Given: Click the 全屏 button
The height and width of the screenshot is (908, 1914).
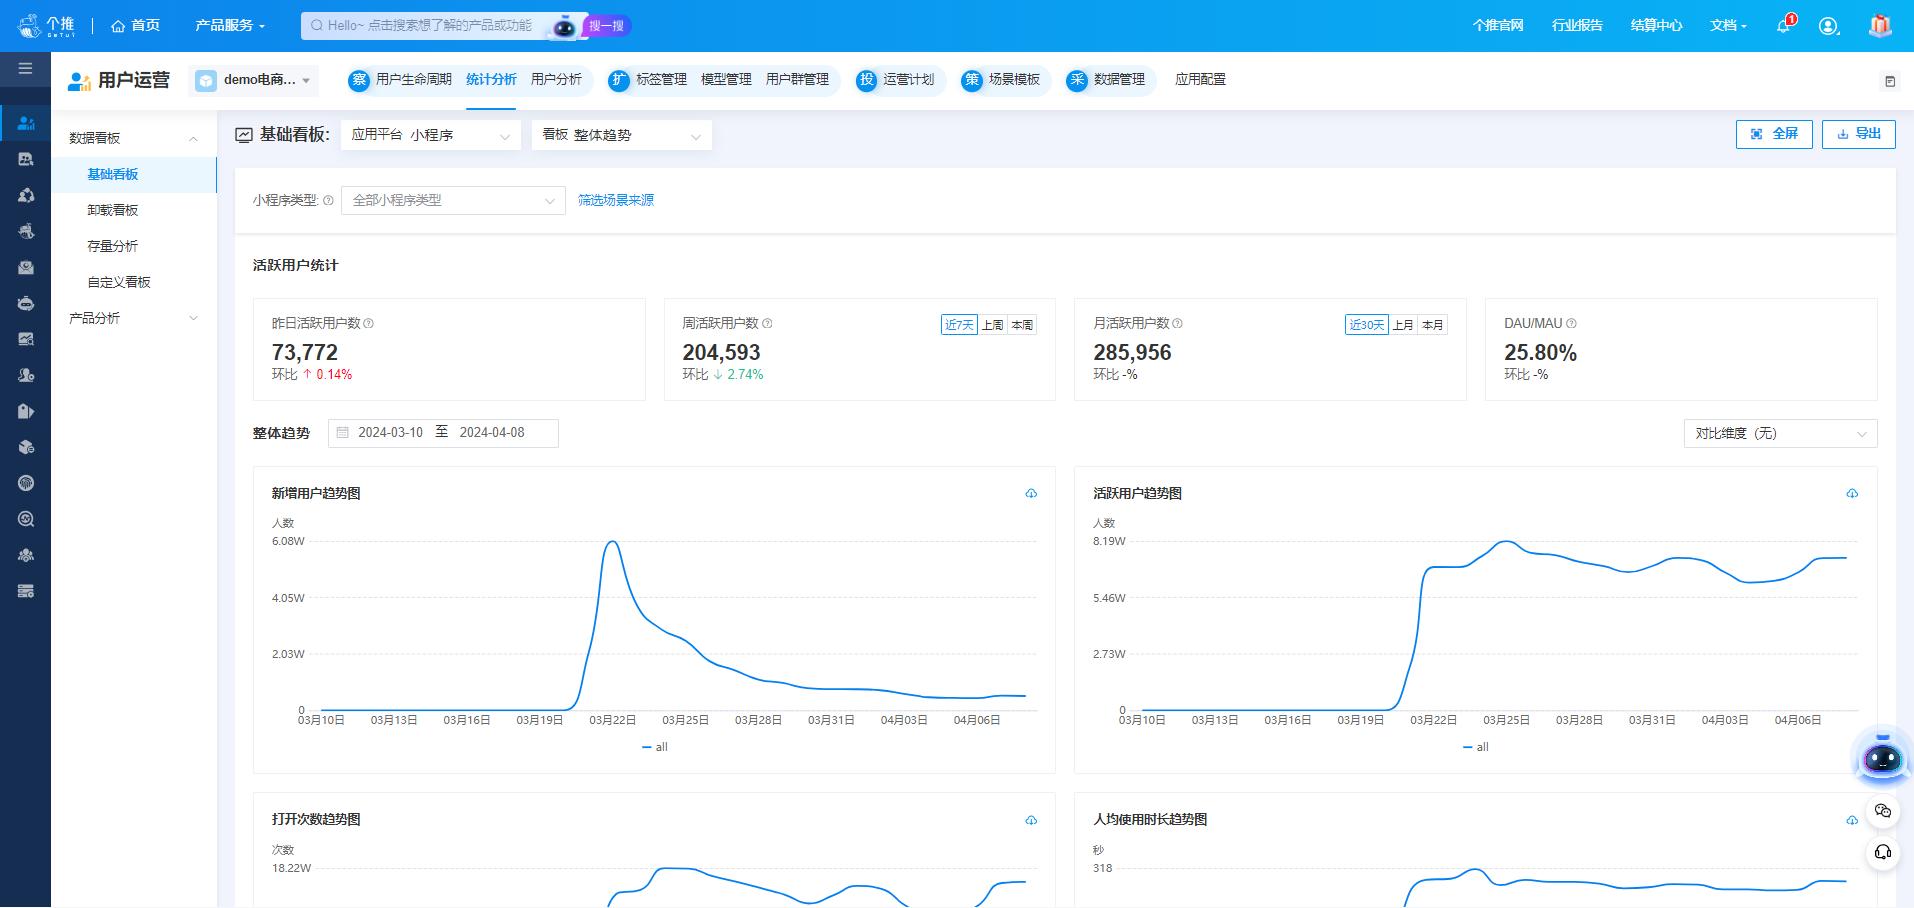Looking at the screenshot, I should pyautogui.click(x=1774, y=134).
